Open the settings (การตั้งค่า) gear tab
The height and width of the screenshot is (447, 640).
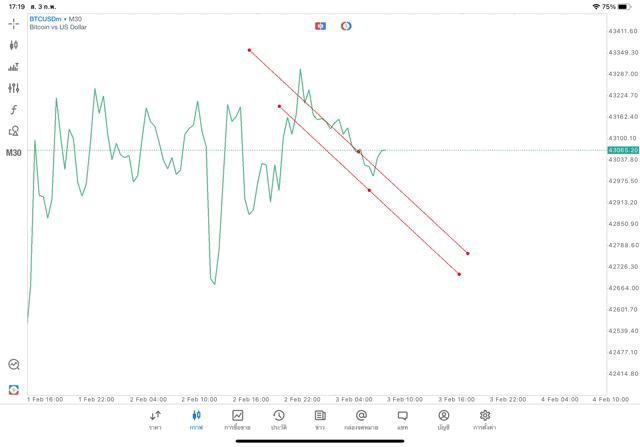(485, 419)
